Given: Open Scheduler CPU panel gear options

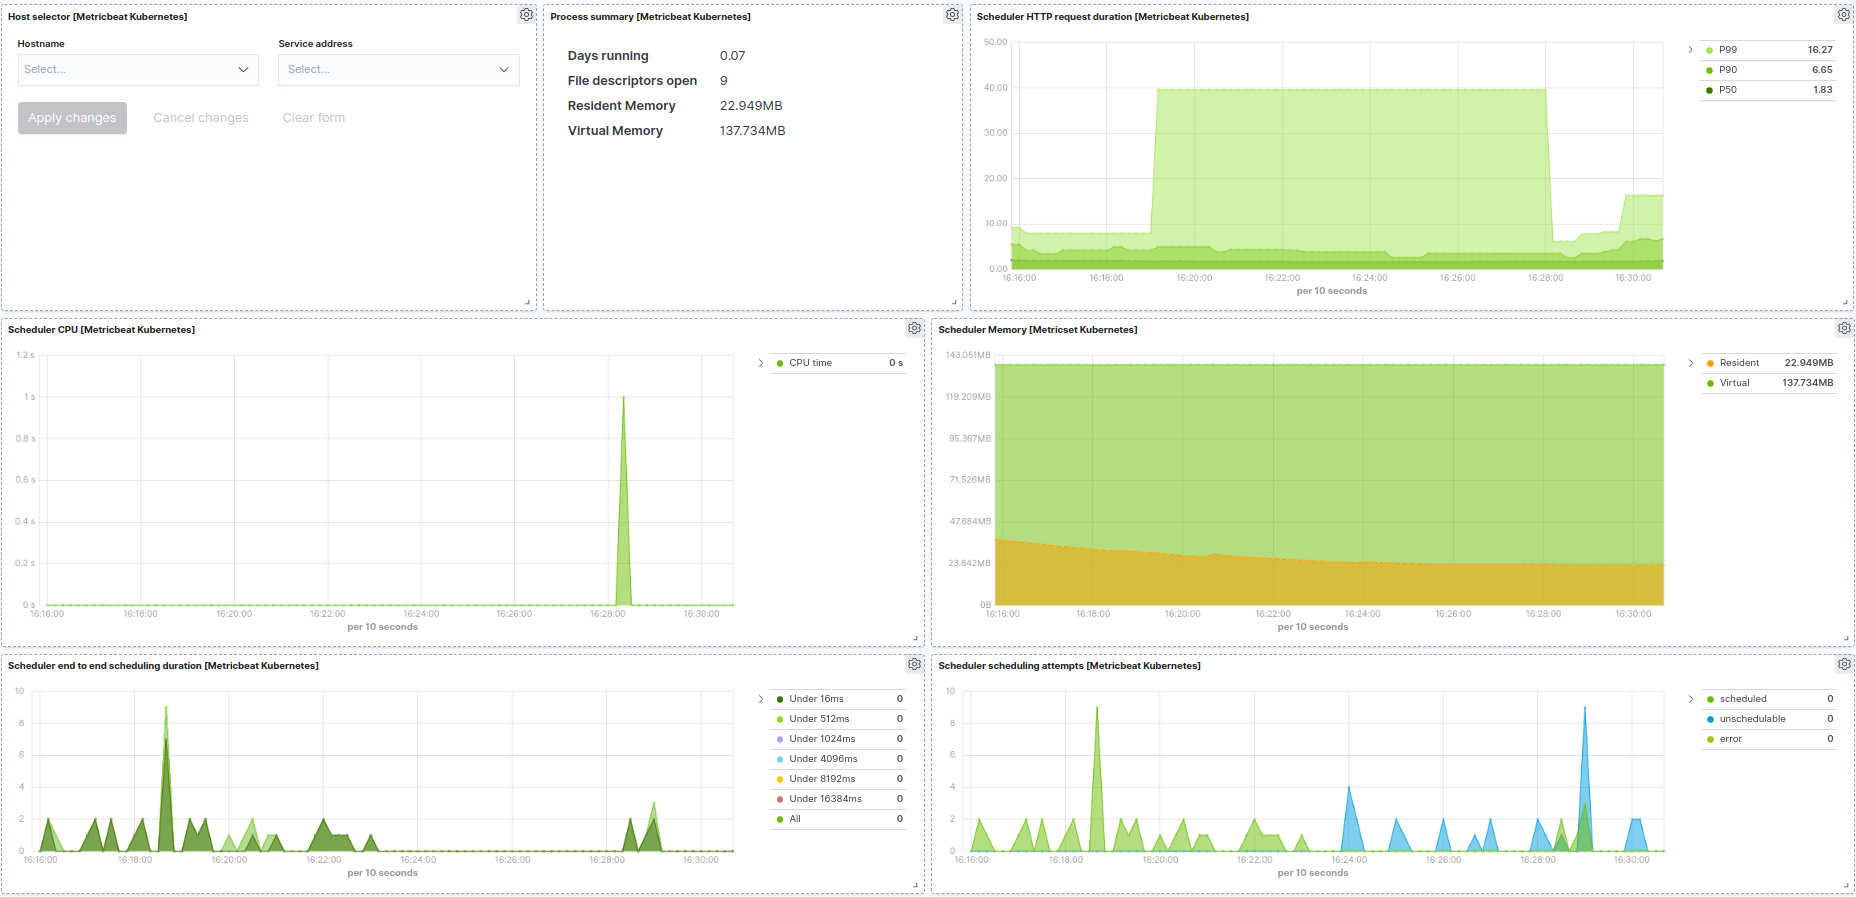Looking at the screenshot, I should tap(914, 328).
